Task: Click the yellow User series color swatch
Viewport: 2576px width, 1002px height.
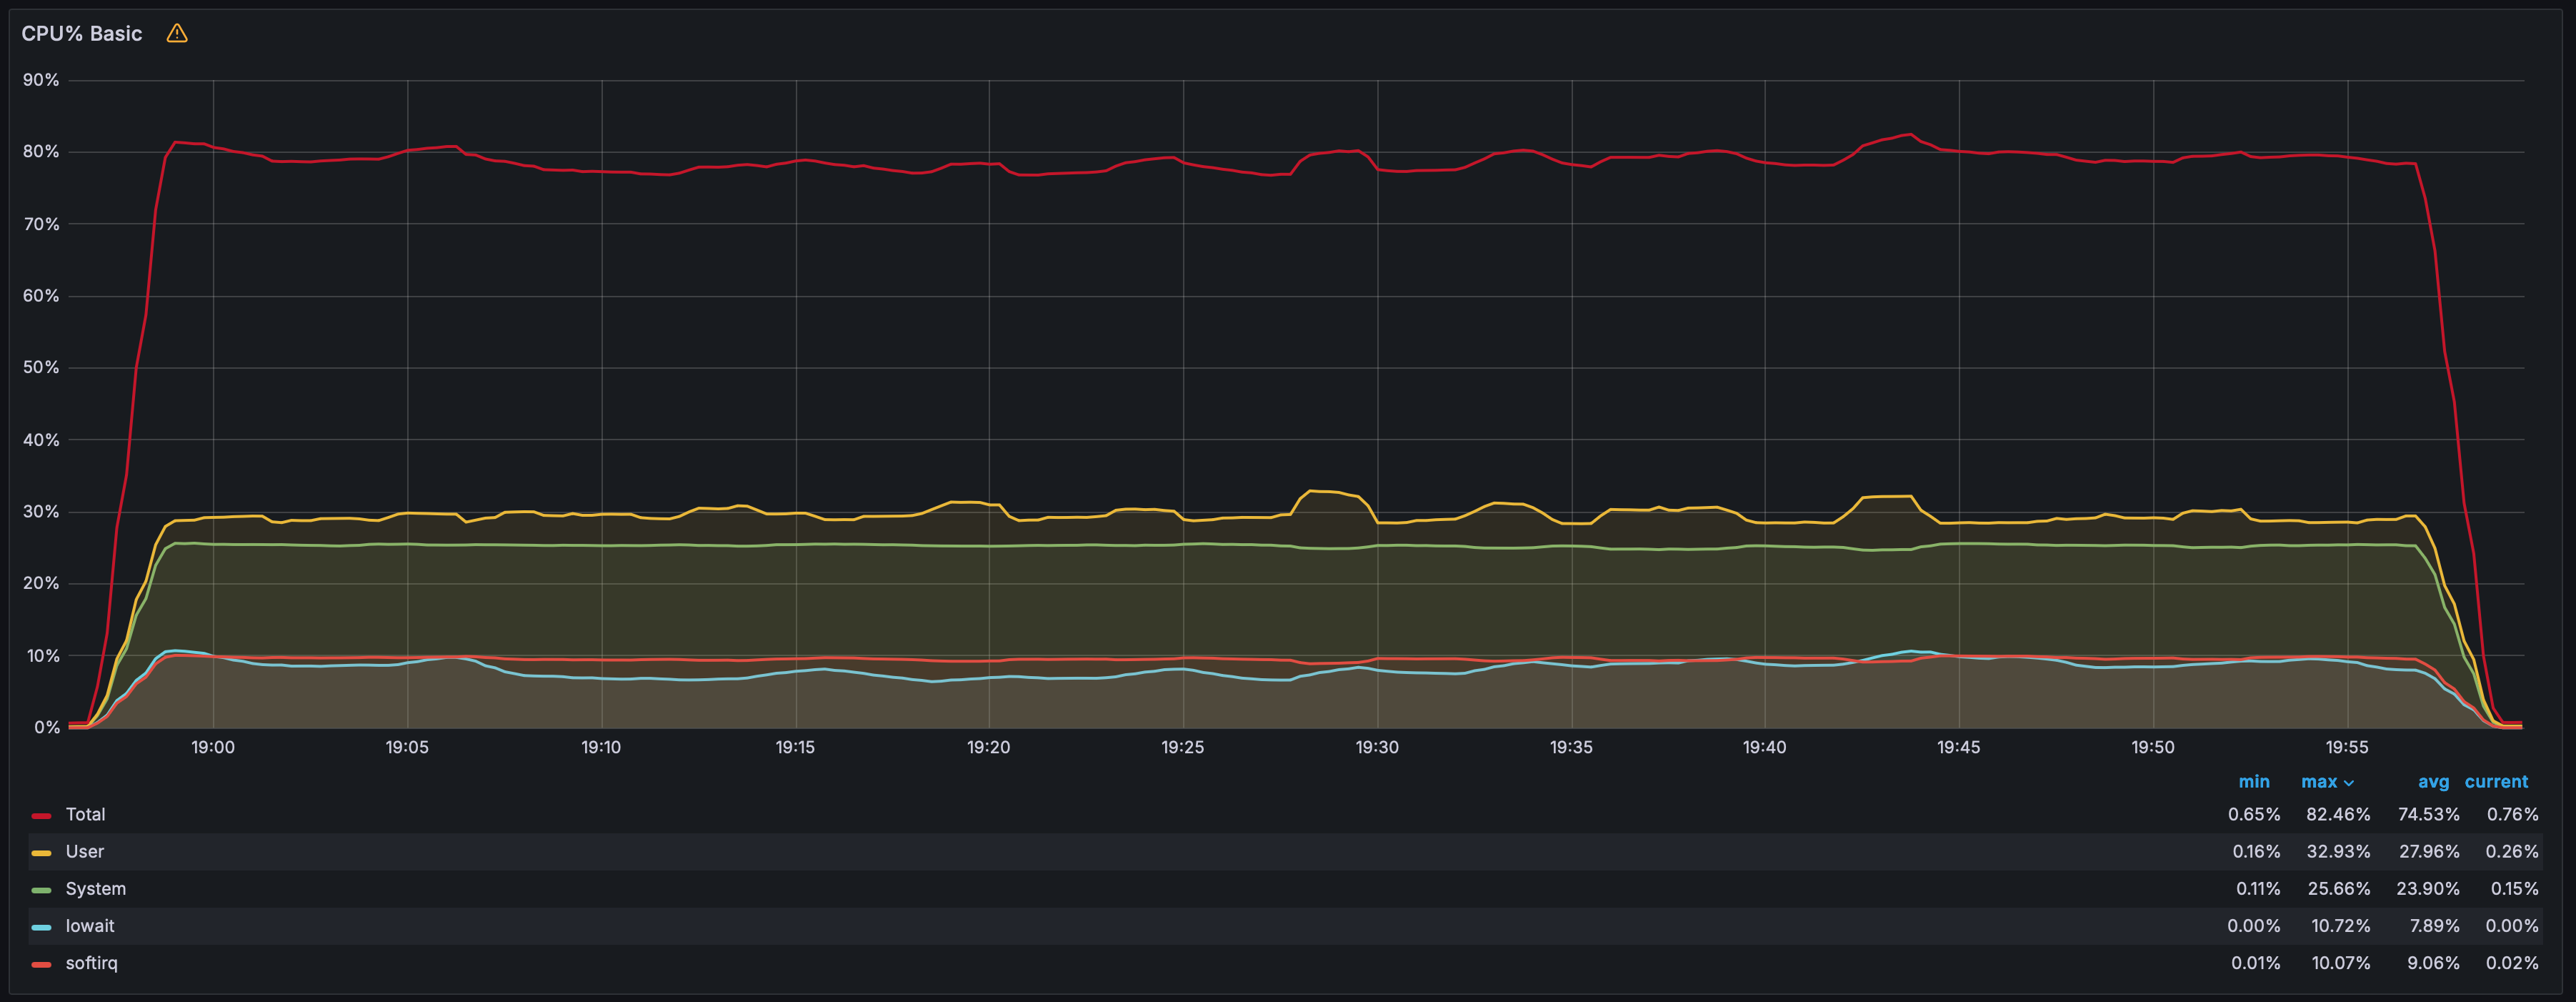Action: point(41,853)
